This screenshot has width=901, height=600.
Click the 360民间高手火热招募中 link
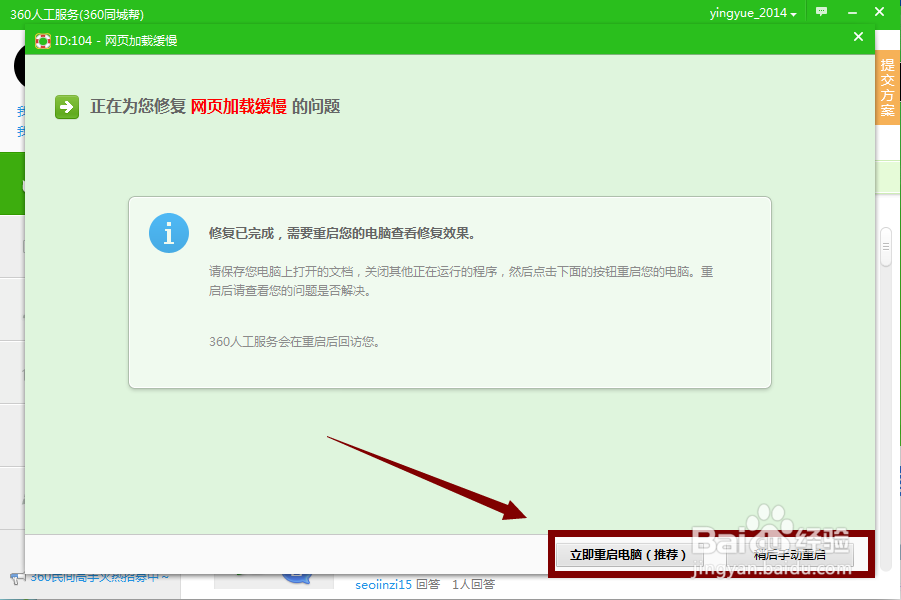click(99, 576)
